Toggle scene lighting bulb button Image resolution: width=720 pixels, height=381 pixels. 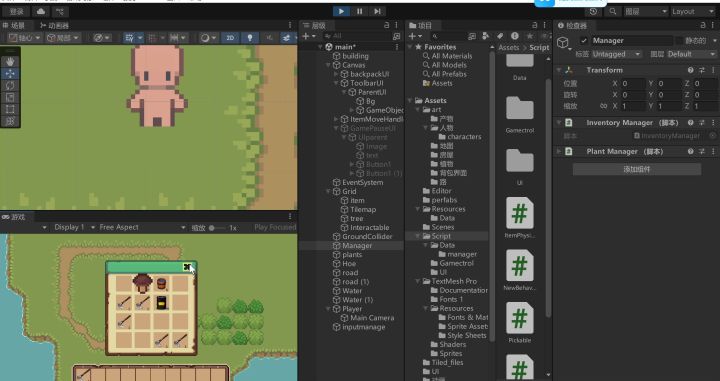[249, 38]
